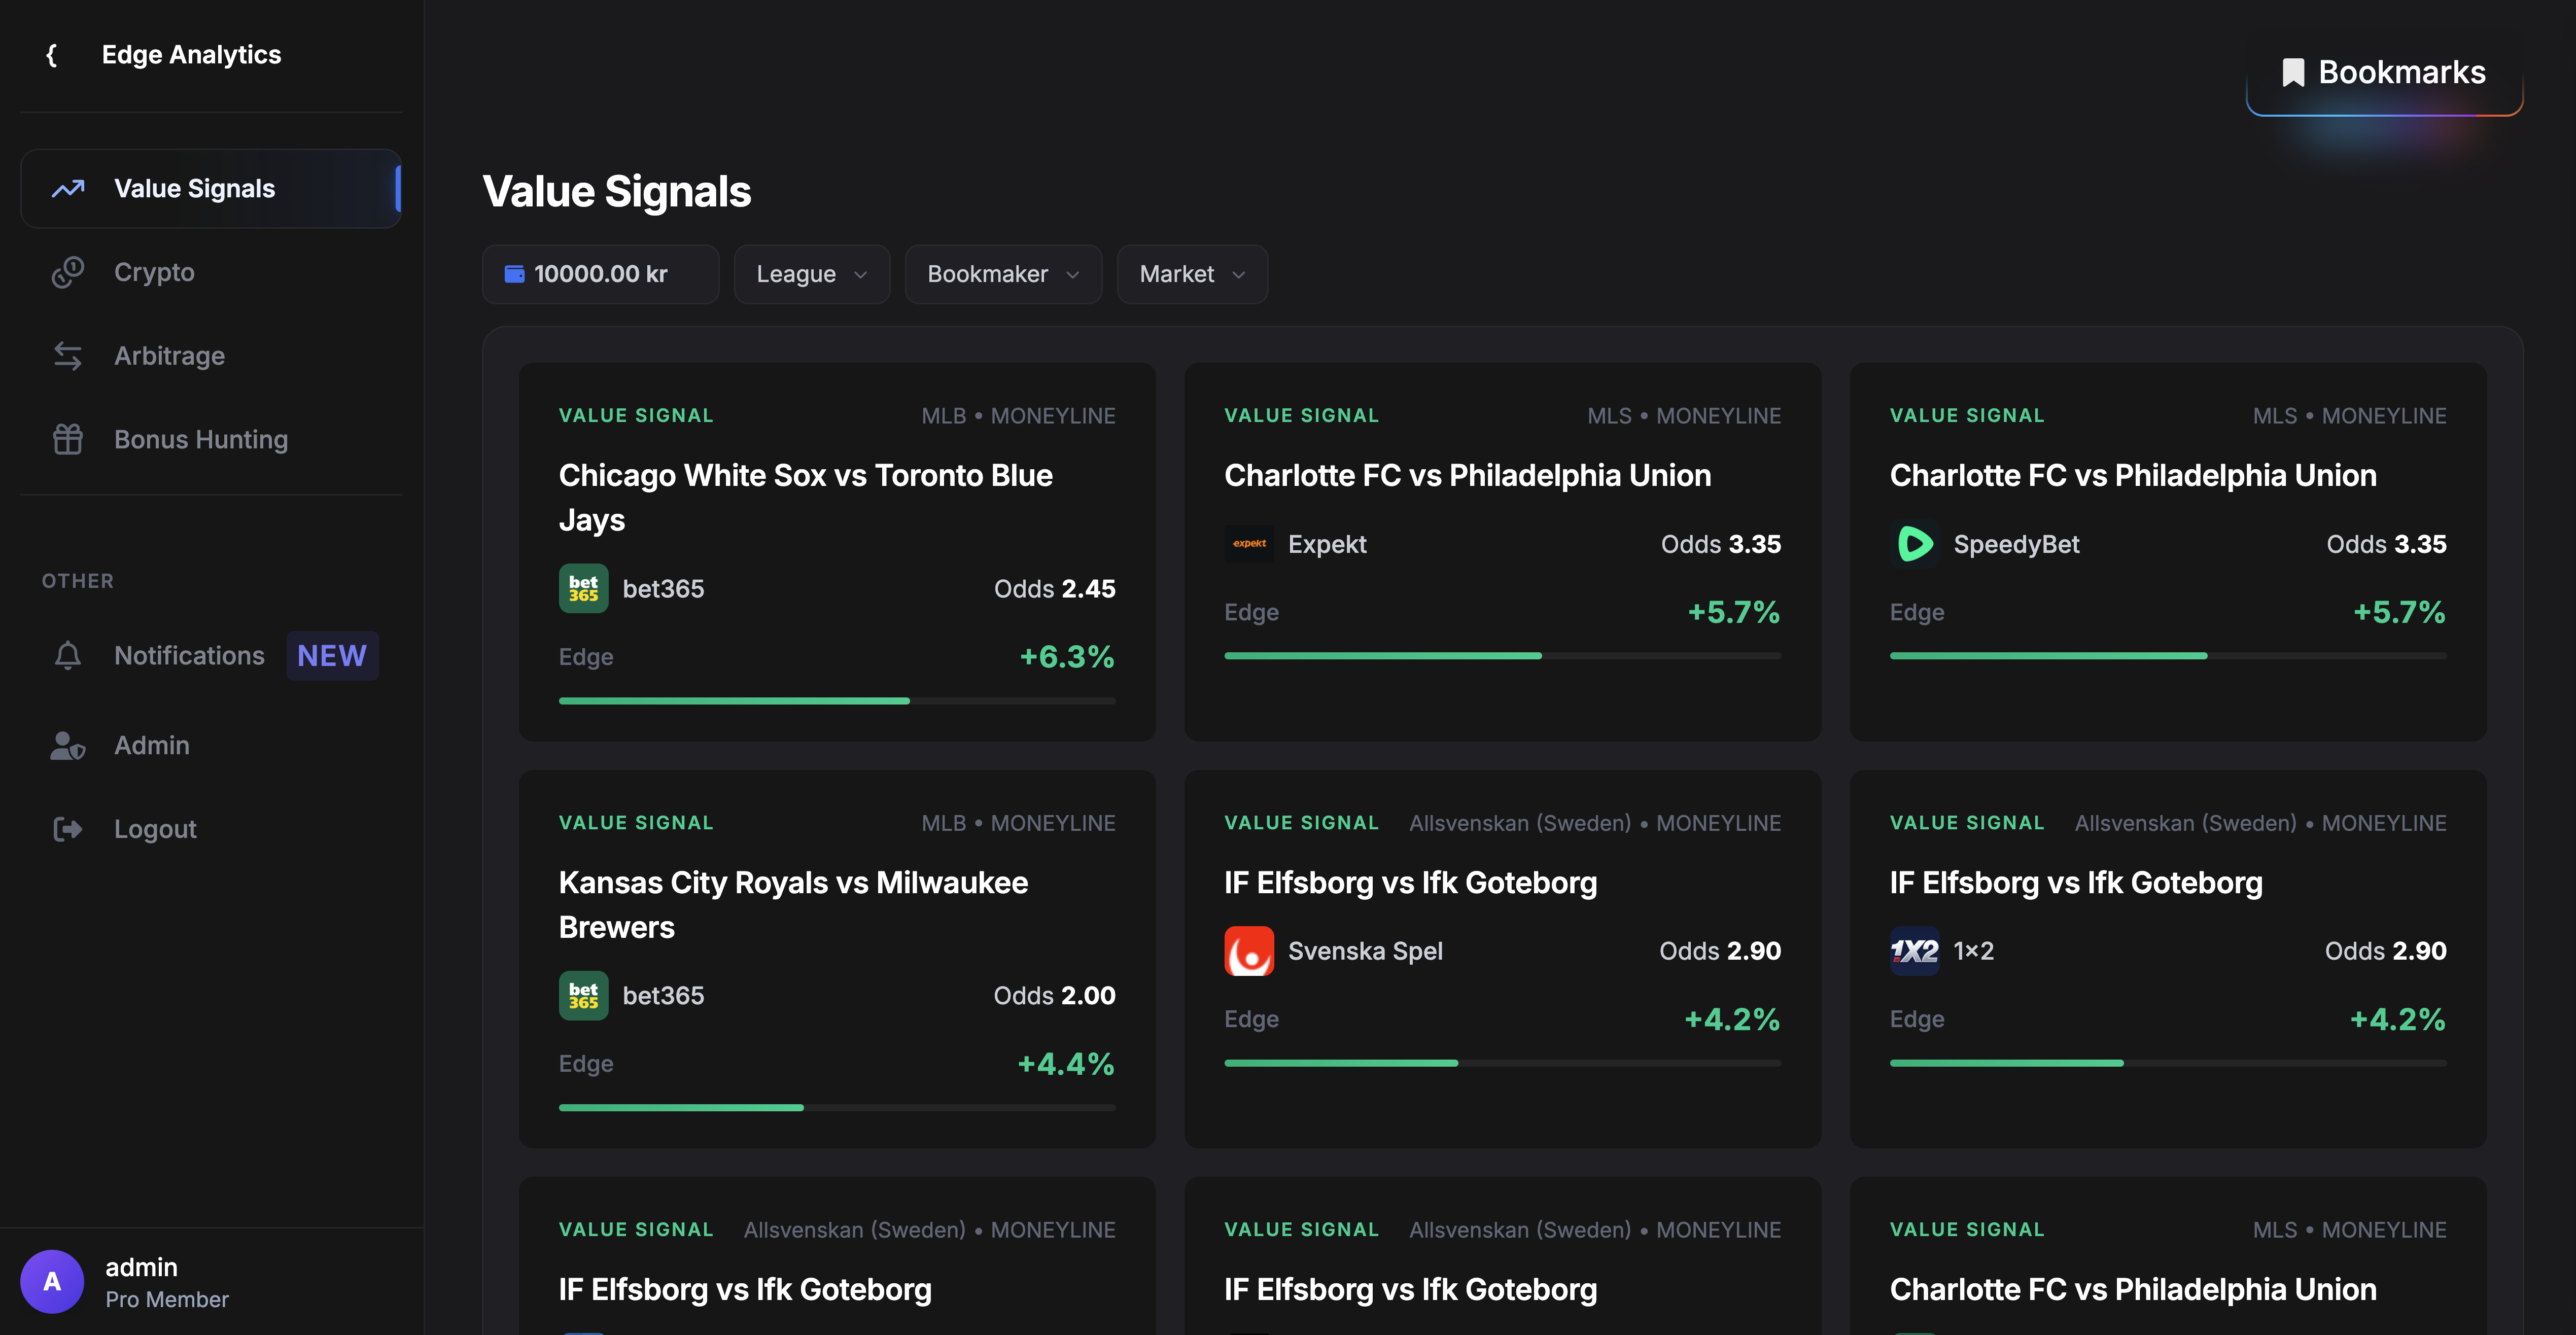This screenshot has width=2576, height=1335.
Task: Click the Logout icon in sidebar
Action: pyautogui.click(x=67, y=828)
